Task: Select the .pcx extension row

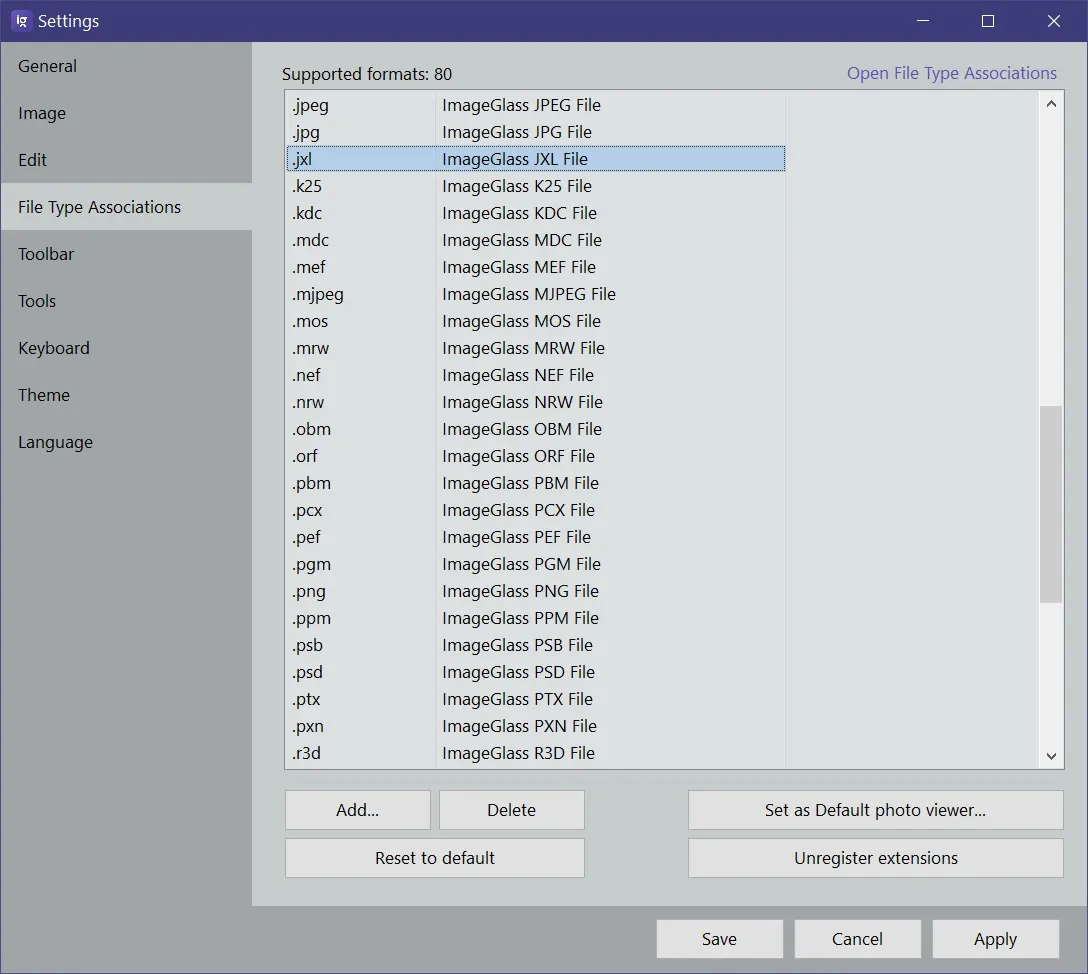Action: point(536,511)
